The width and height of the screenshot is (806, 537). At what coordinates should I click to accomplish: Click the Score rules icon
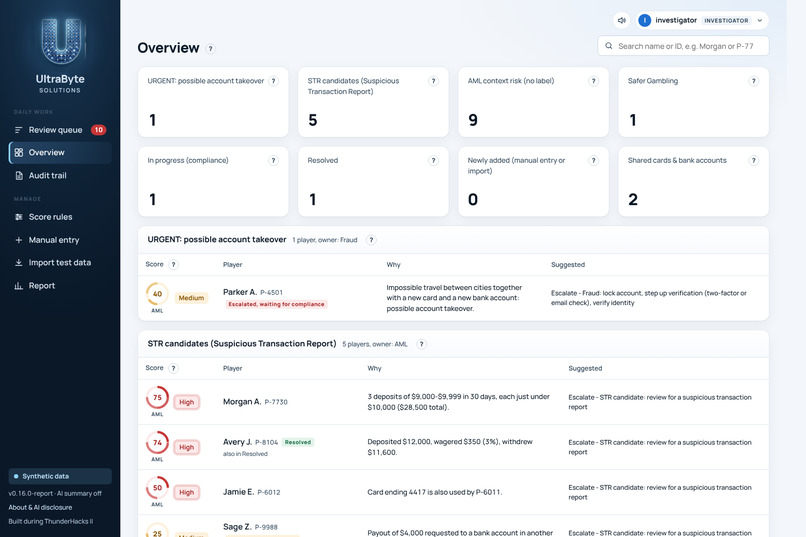(x=19, y=217)
